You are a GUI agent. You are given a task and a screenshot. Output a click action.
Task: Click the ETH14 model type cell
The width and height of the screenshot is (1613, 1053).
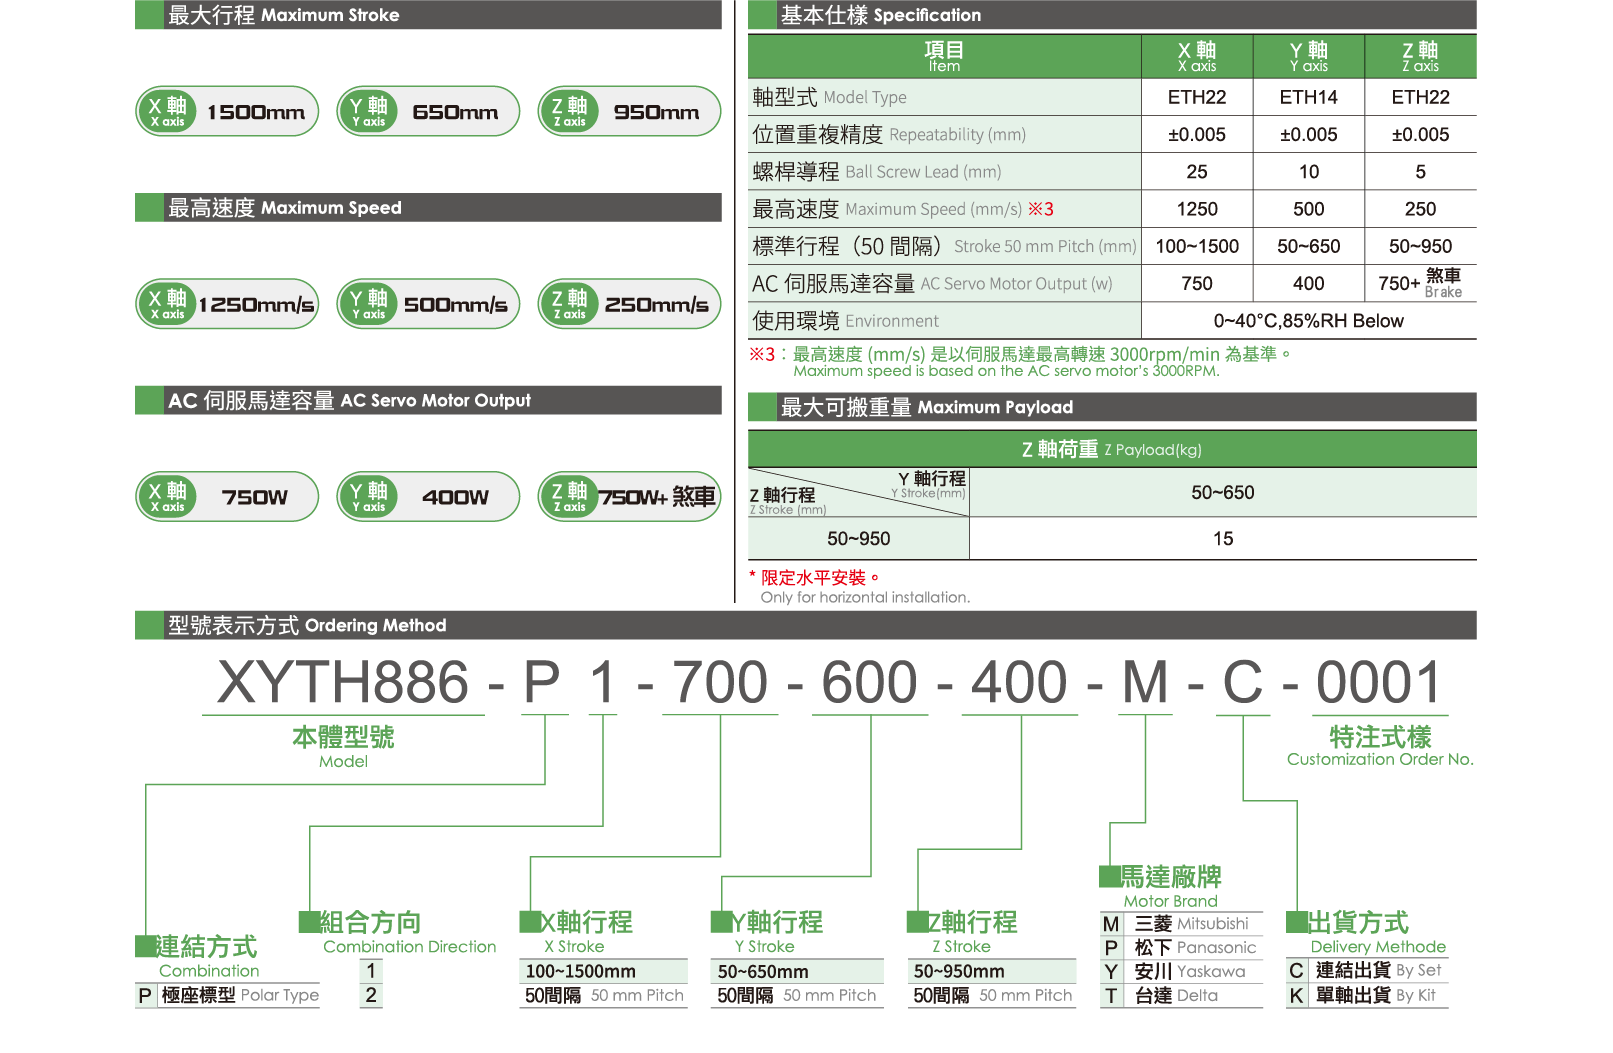[1309, 97]
